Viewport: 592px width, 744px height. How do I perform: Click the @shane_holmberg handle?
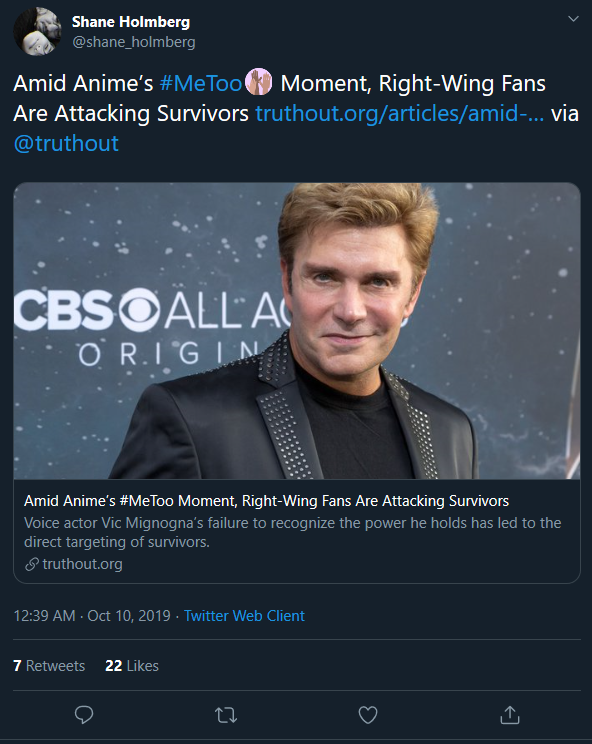(x=134, y=42)
